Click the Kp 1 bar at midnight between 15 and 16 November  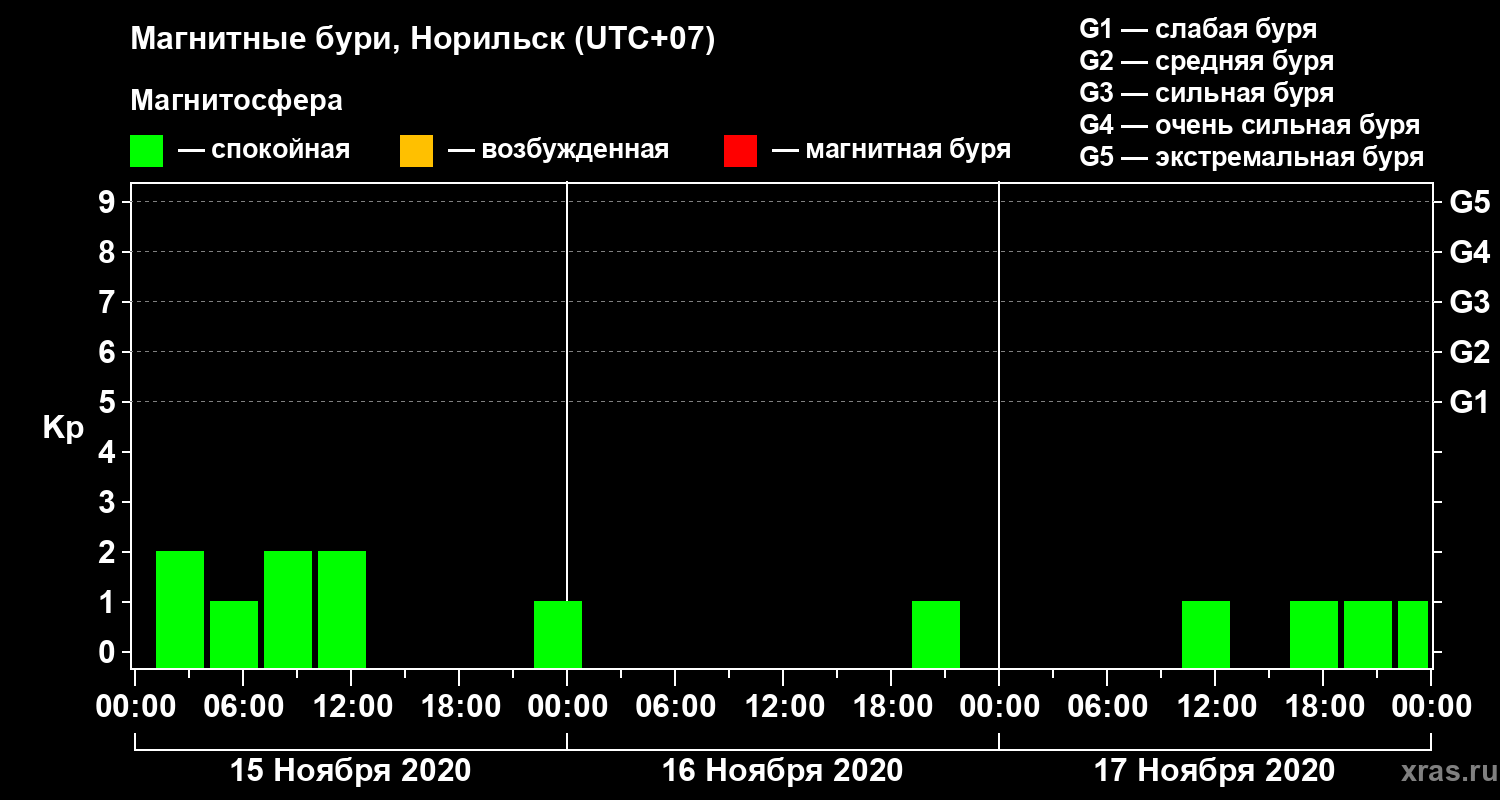click(x=558, y=634)
